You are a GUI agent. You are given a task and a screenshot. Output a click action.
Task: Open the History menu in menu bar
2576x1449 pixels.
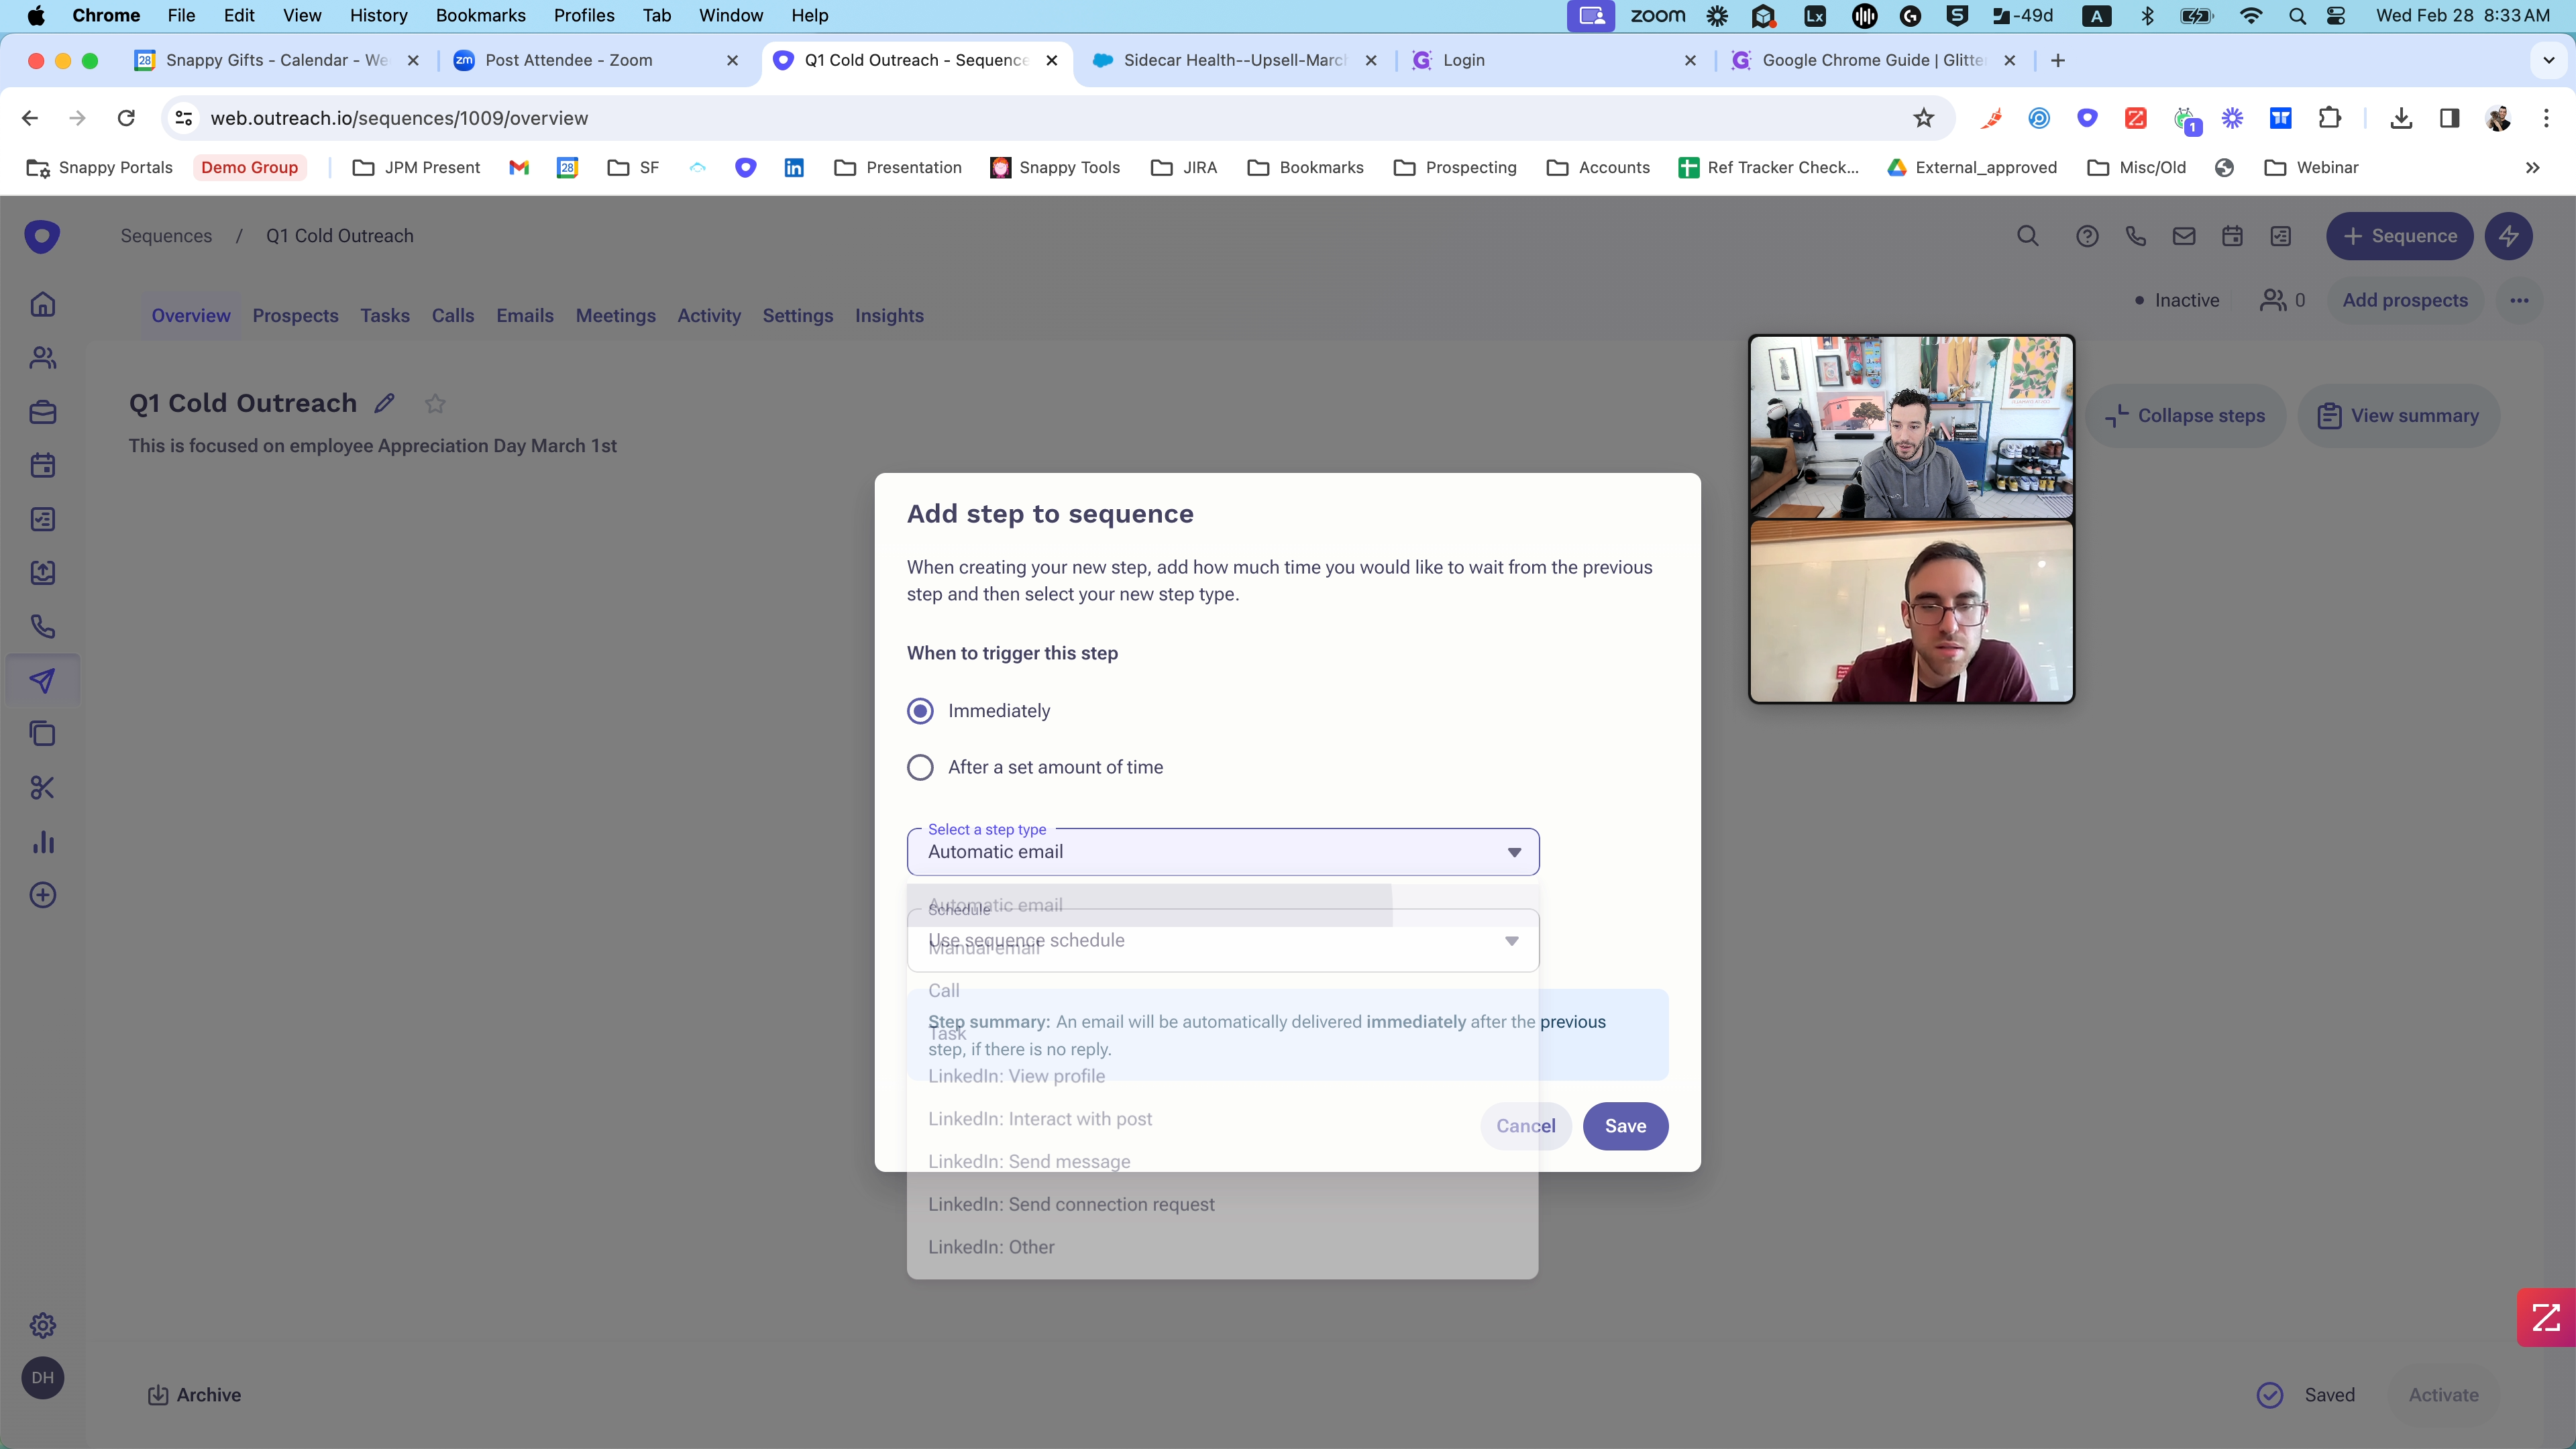point(378,15)
